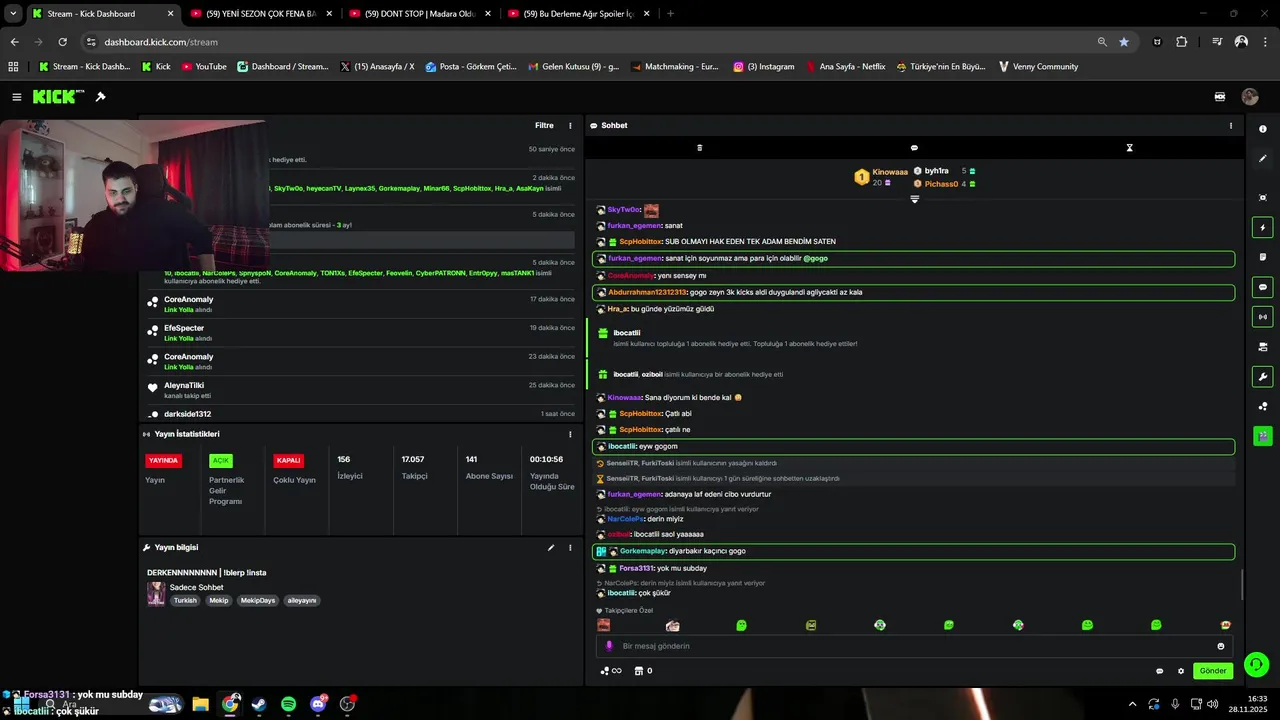Open Filtre in activity feed
The height and width of the screenshot is (720, 1280).
click(544, 126)
